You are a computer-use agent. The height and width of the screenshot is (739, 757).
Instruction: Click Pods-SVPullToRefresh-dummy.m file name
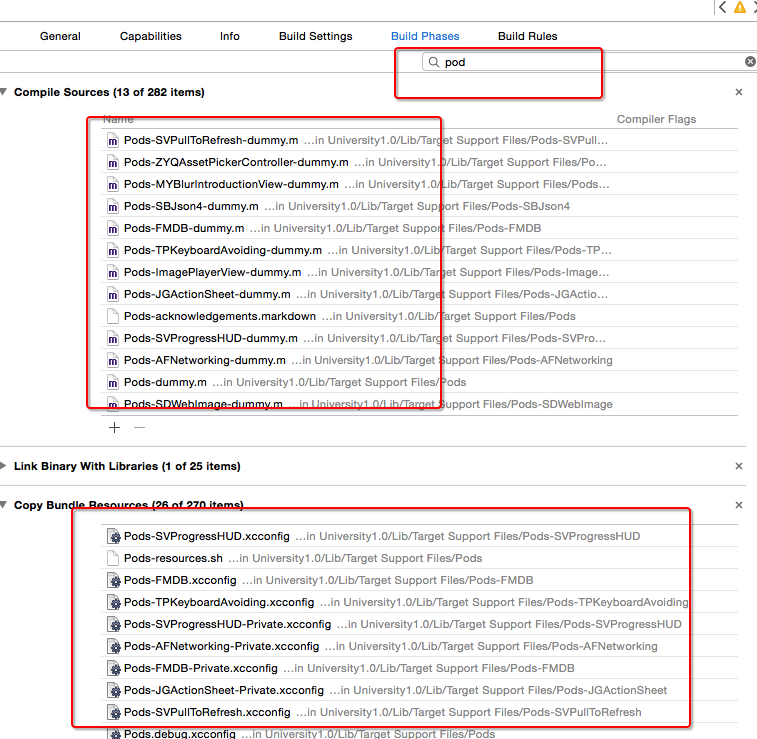(211, 140)
